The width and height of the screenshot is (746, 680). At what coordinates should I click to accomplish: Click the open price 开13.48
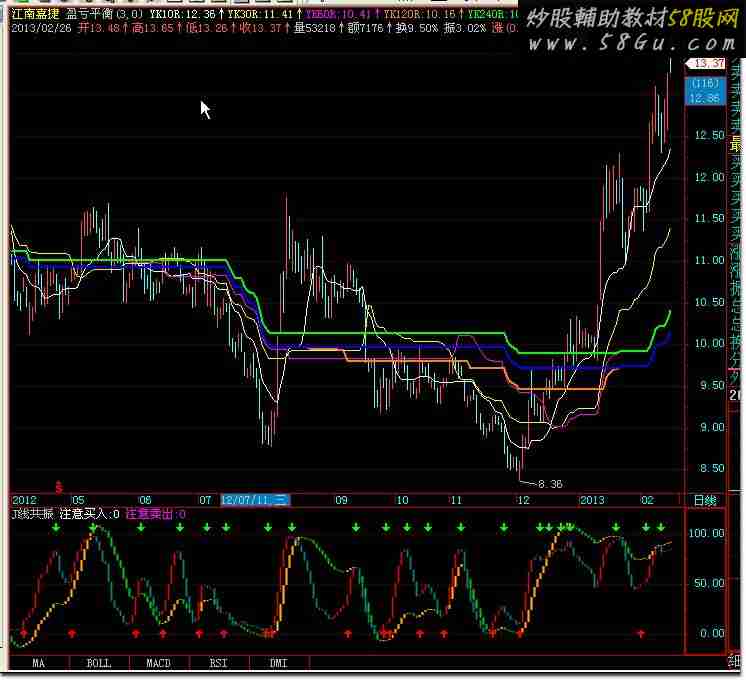(x=99, y=28)
